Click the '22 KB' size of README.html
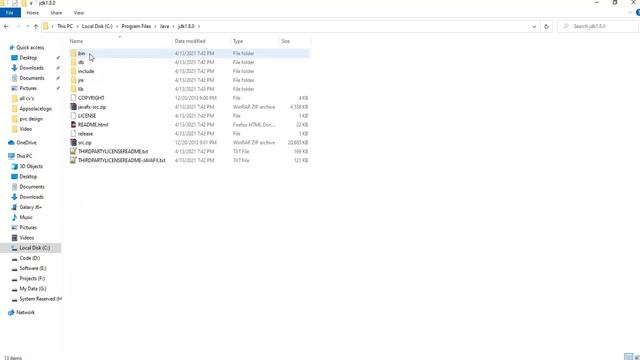The height and width of the screenshot is (360, 640). pyautogui.click(x=302, y=124)
